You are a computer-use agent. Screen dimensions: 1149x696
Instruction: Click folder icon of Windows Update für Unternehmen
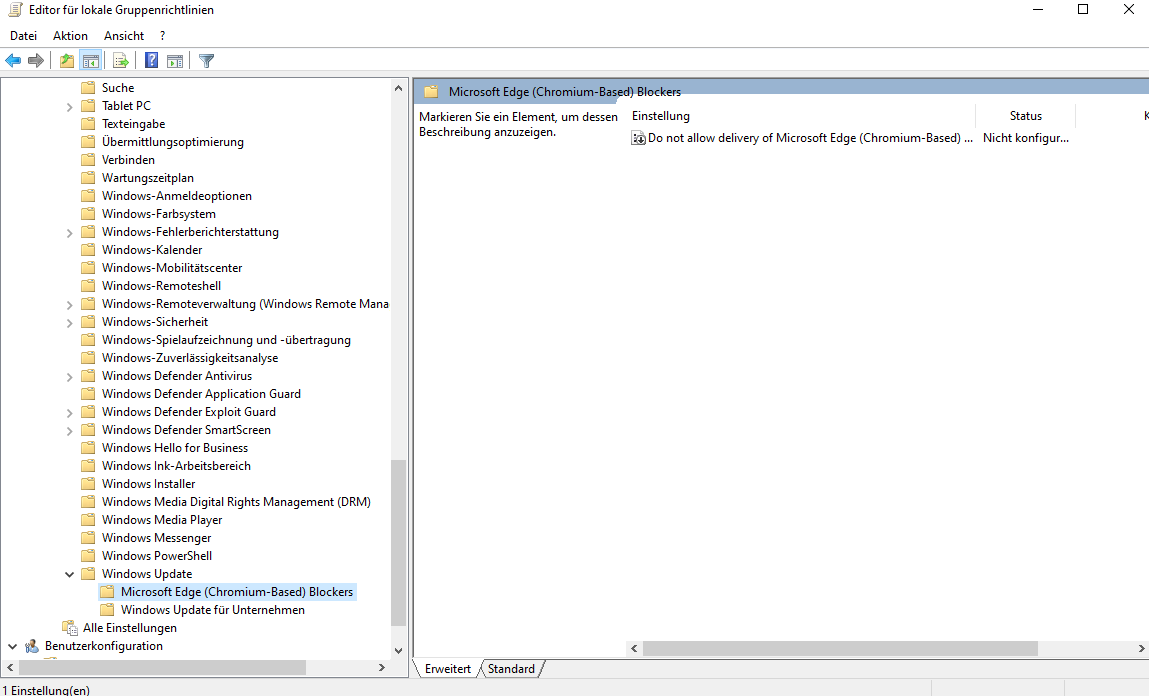[x=108, y=610]
